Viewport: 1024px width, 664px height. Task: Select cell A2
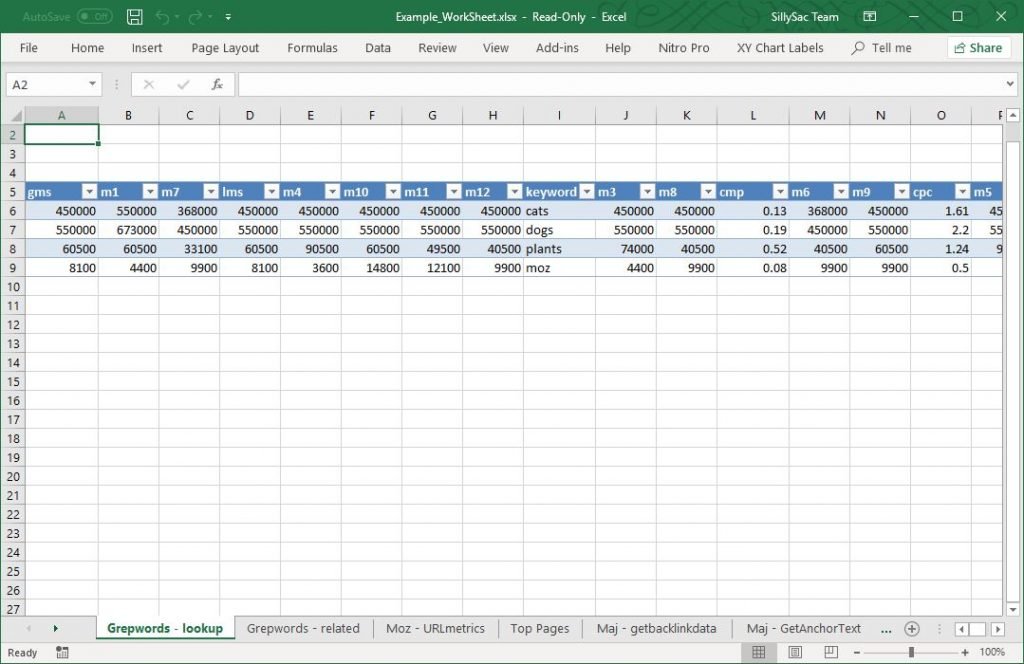(61, 133)
